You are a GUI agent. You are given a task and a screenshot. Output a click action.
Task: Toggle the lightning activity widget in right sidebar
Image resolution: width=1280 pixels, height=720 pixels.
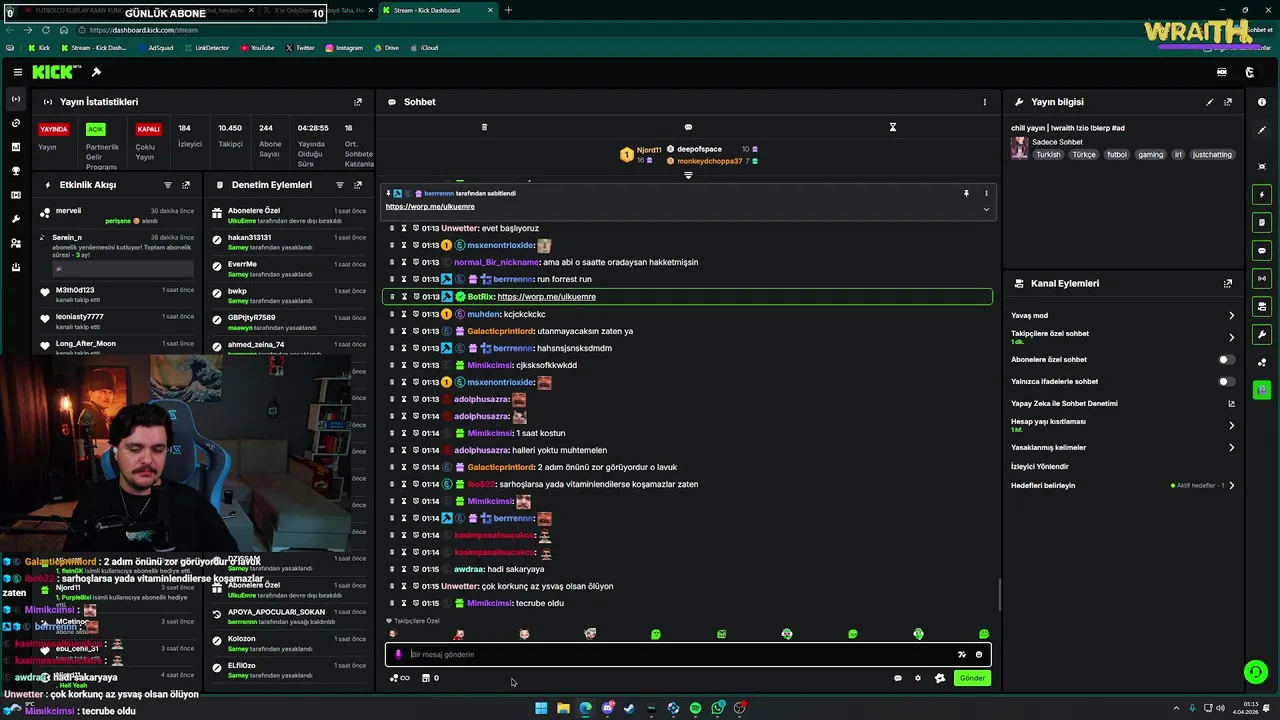pyautogui.click(x=1262, y=194)
